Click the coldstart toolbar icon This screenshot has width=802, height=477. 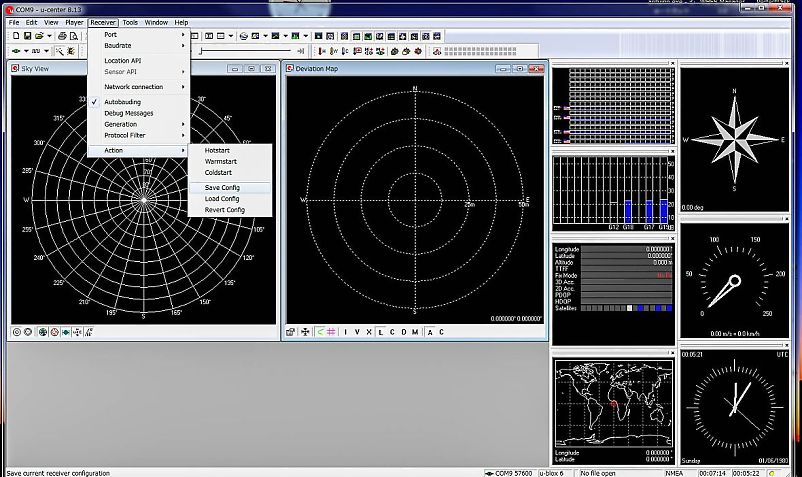tap(345, 51)
